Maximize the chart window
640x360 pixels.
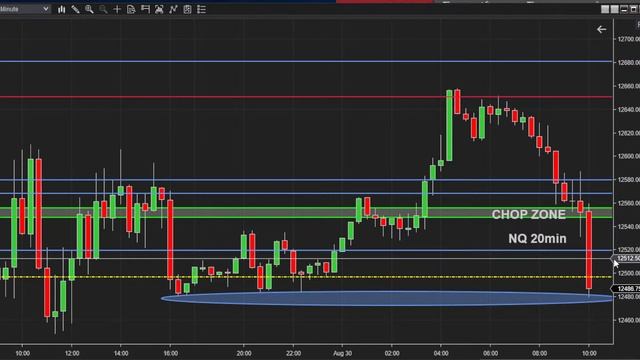click(x=634, y=9)
